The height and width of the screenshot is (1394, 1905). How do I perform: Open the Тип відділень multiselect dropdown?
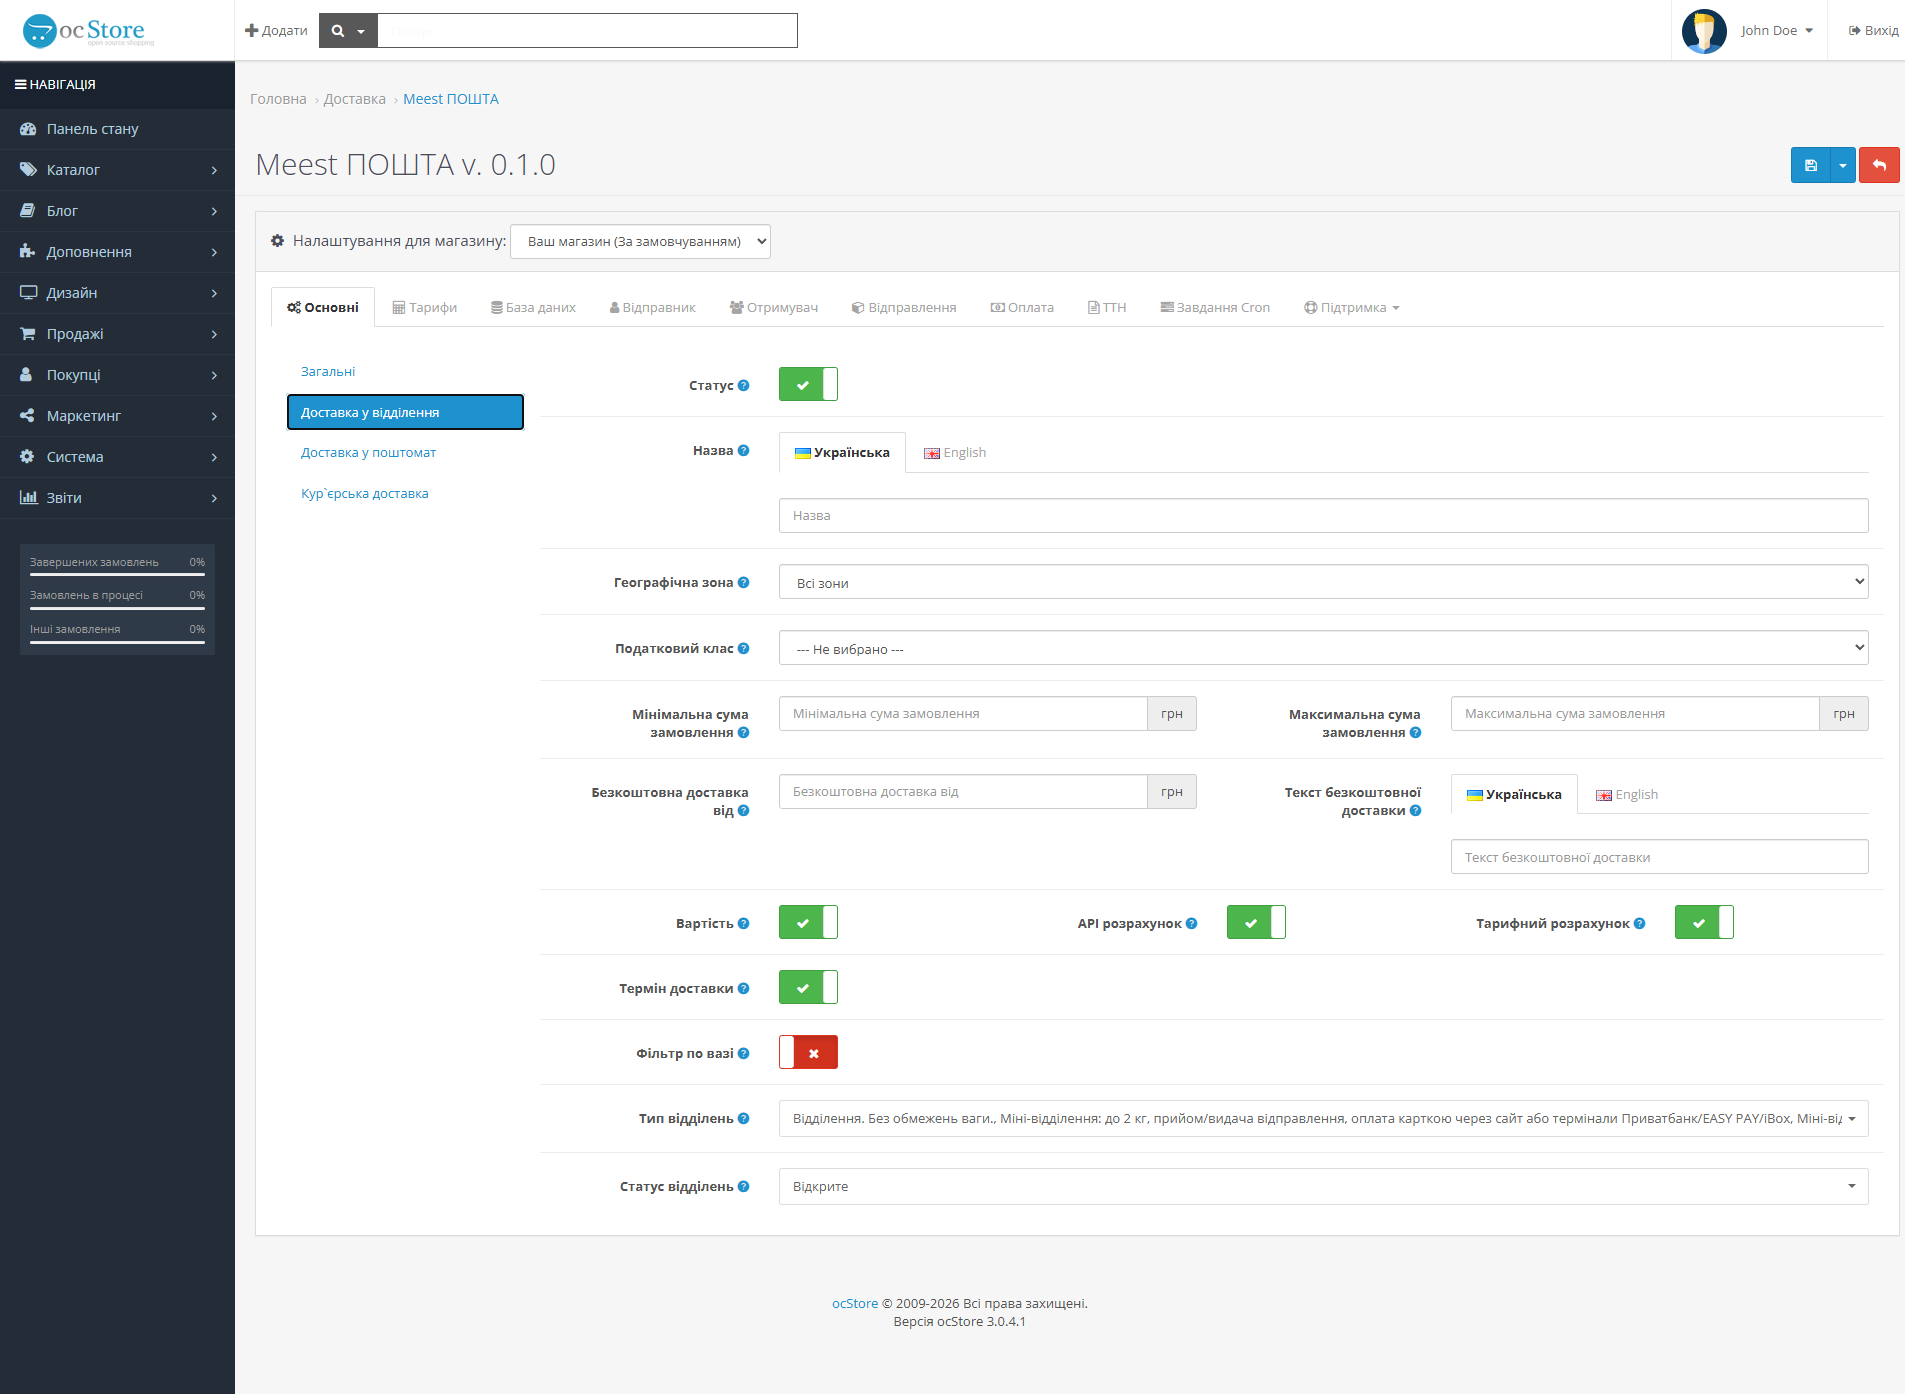[1323, 1118]
